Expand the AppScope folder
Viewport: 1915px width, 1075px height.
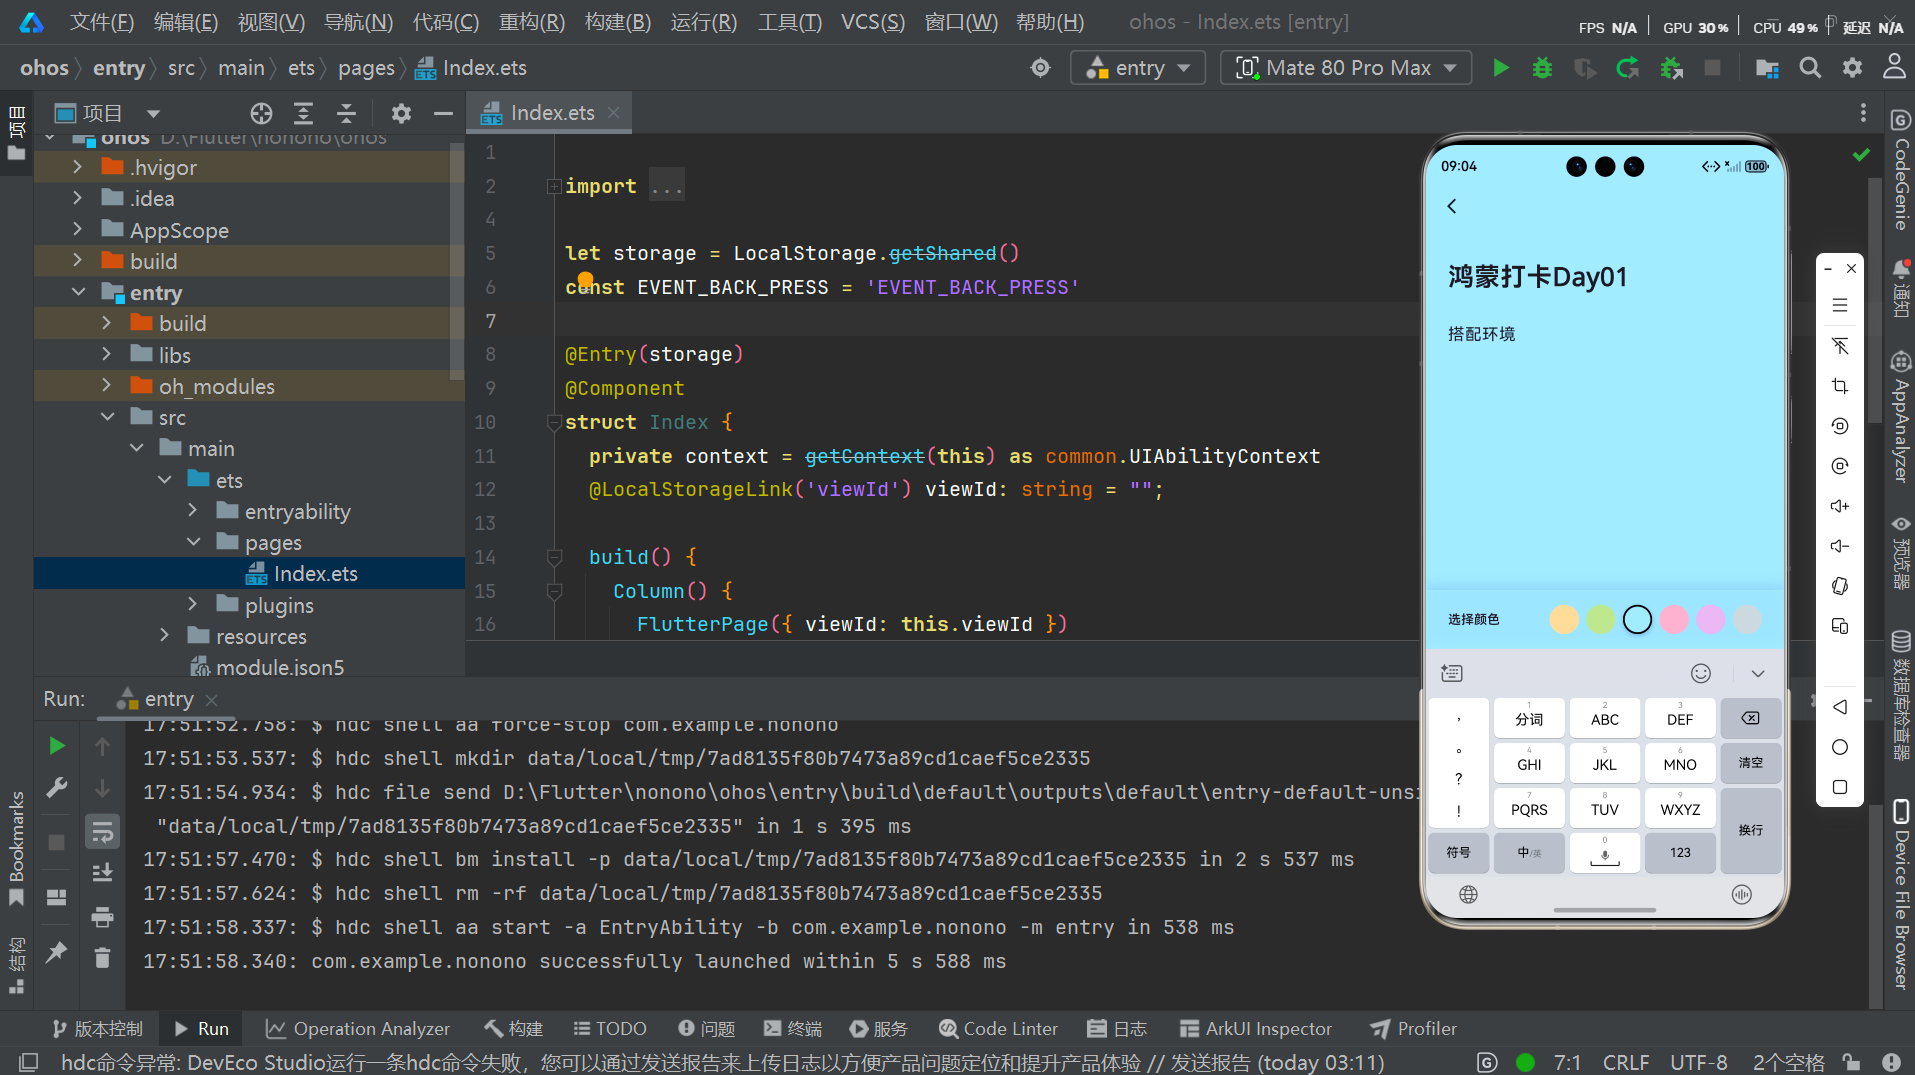click(77, 229)
